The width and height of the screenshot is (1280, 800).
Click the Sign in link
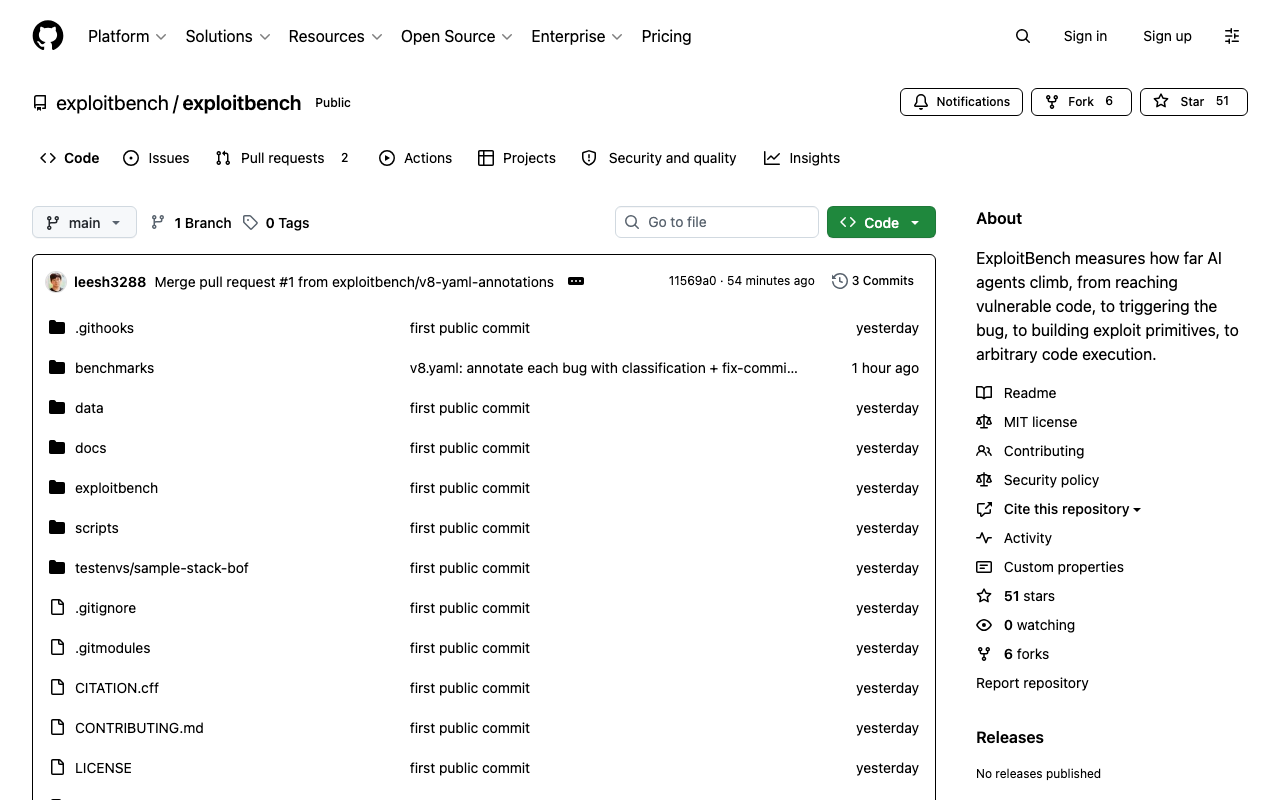tap(1085, 36)
